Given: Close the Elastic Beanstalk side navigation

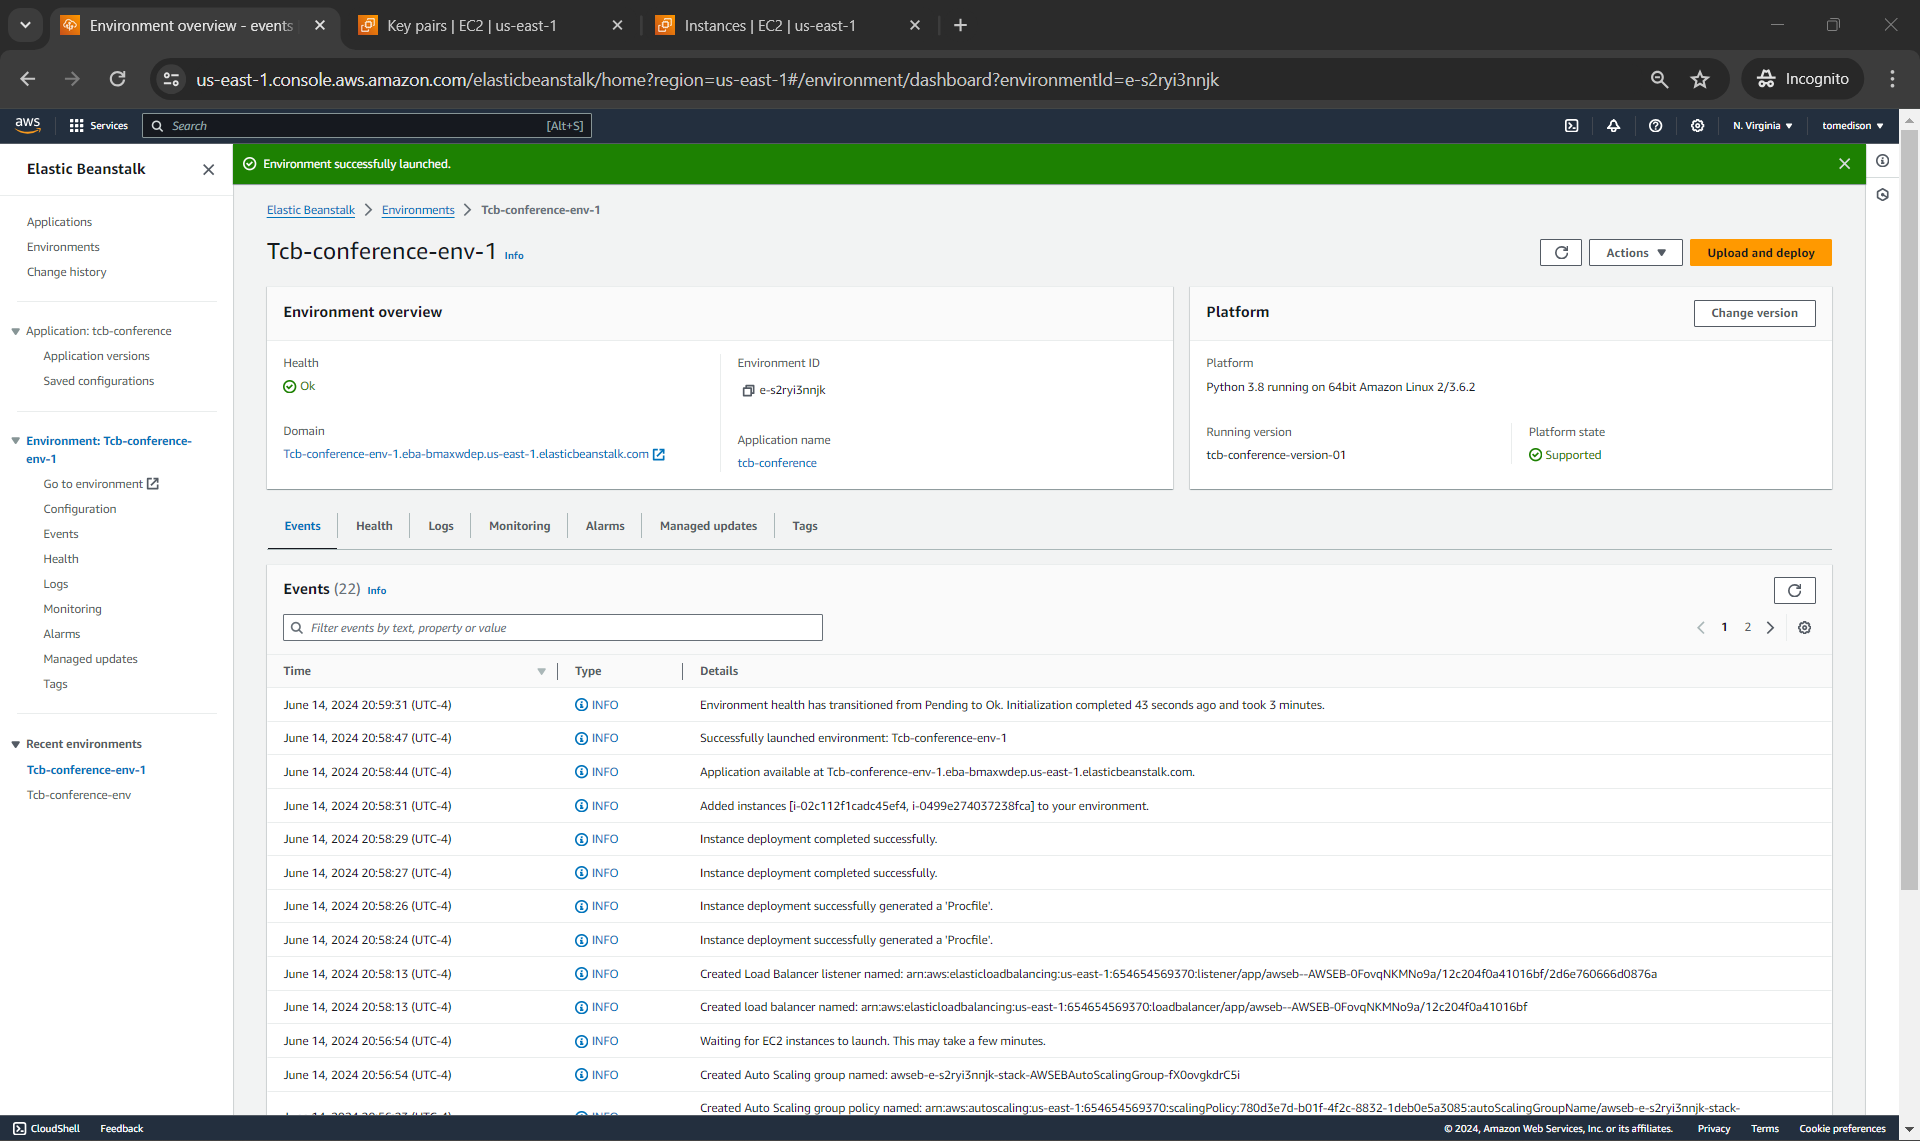Looking at the screenshot, I should (208, 170).
